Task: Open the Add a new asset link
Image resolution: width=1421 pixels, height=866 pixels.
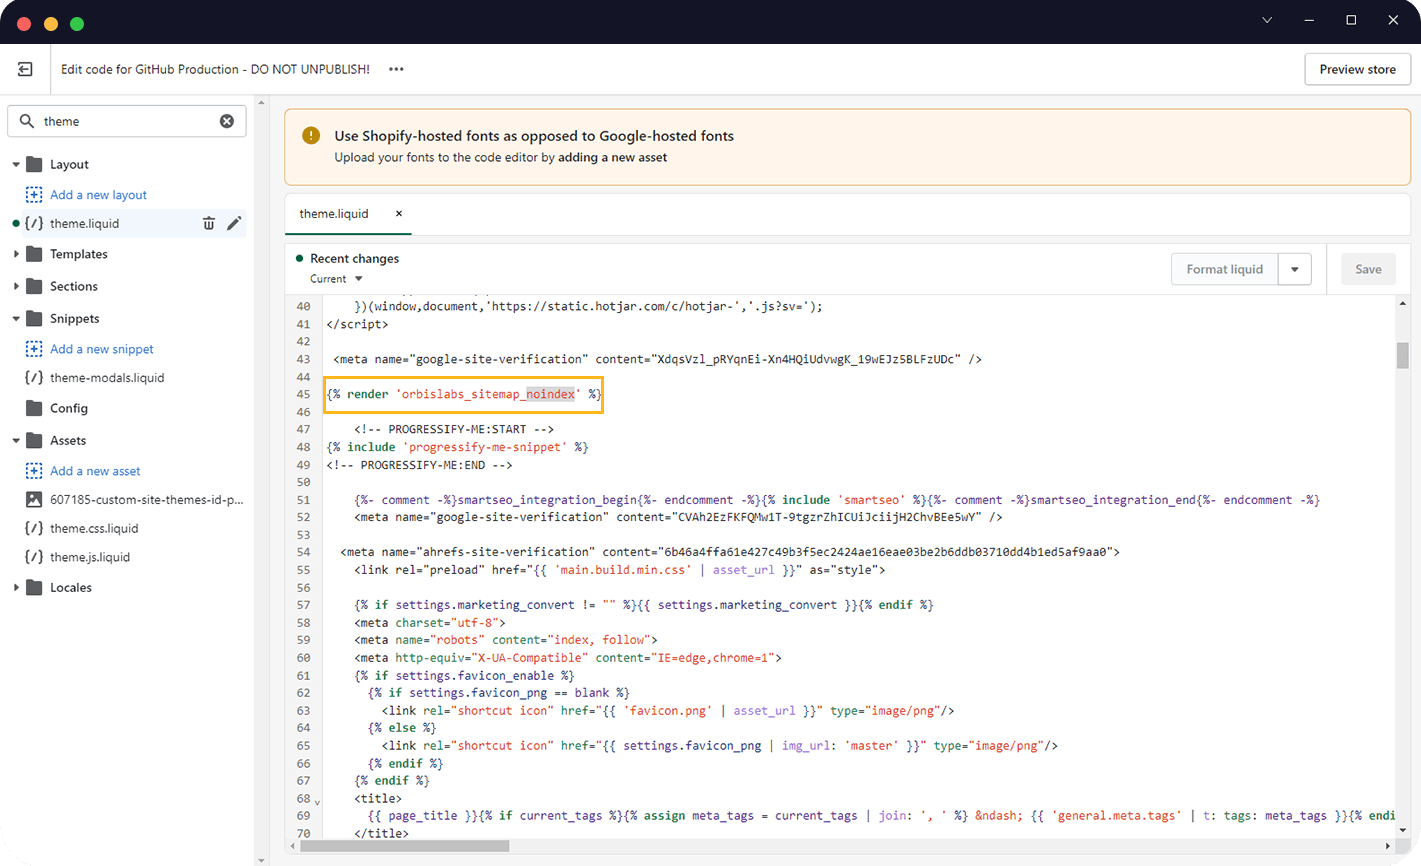Action: (x=95, y=471)
